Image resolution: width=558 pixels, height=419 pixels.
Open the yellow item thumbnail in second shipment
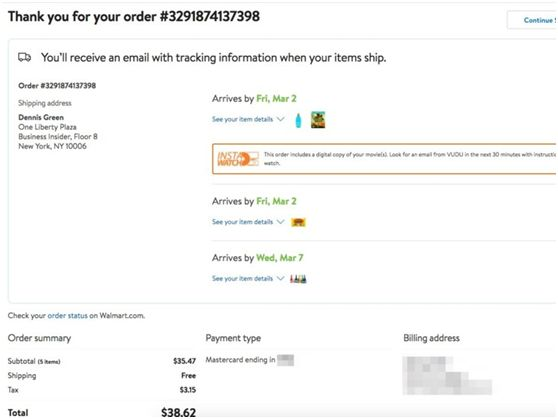point(298,222)
